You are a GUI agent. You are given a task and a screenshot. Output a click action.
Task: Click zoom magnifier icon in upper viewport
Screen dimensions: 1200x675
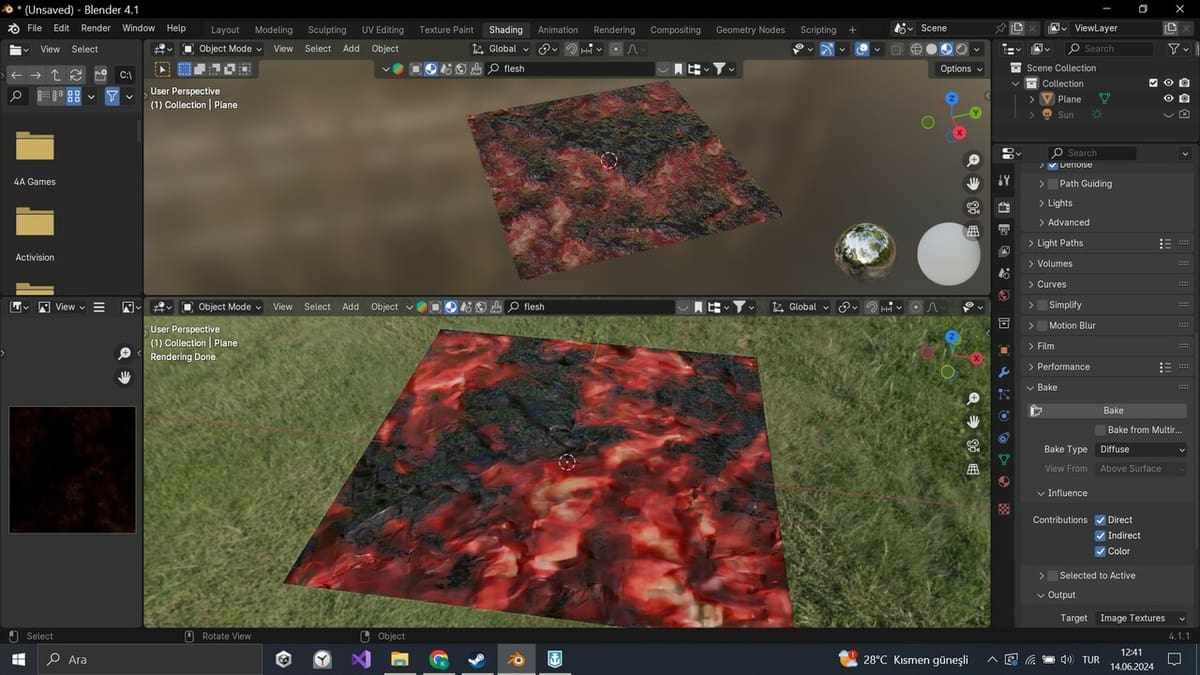973,161
